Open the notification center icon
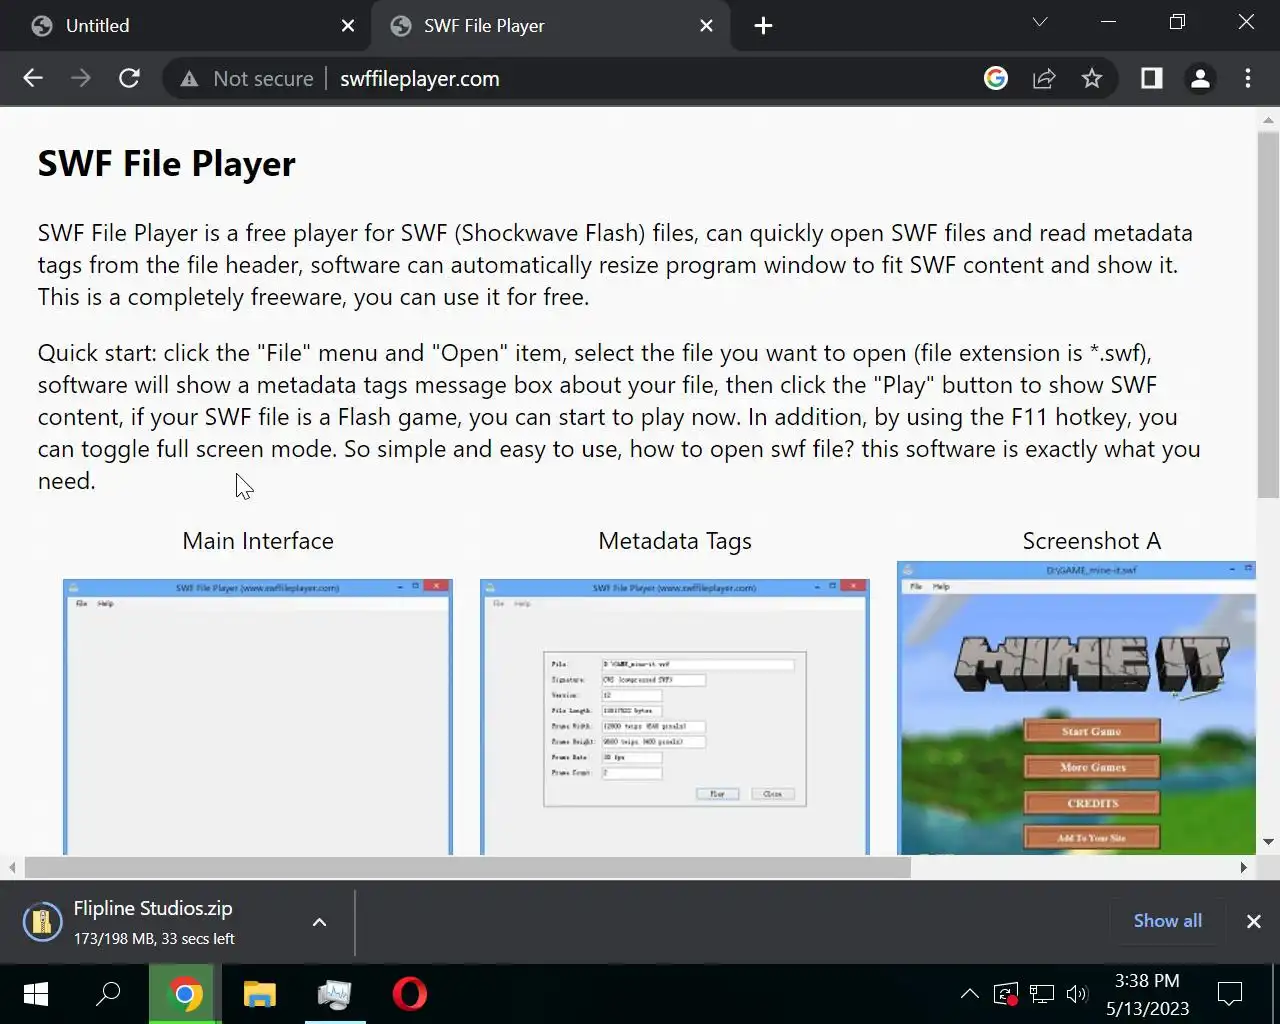 (x=1230, y=994)
